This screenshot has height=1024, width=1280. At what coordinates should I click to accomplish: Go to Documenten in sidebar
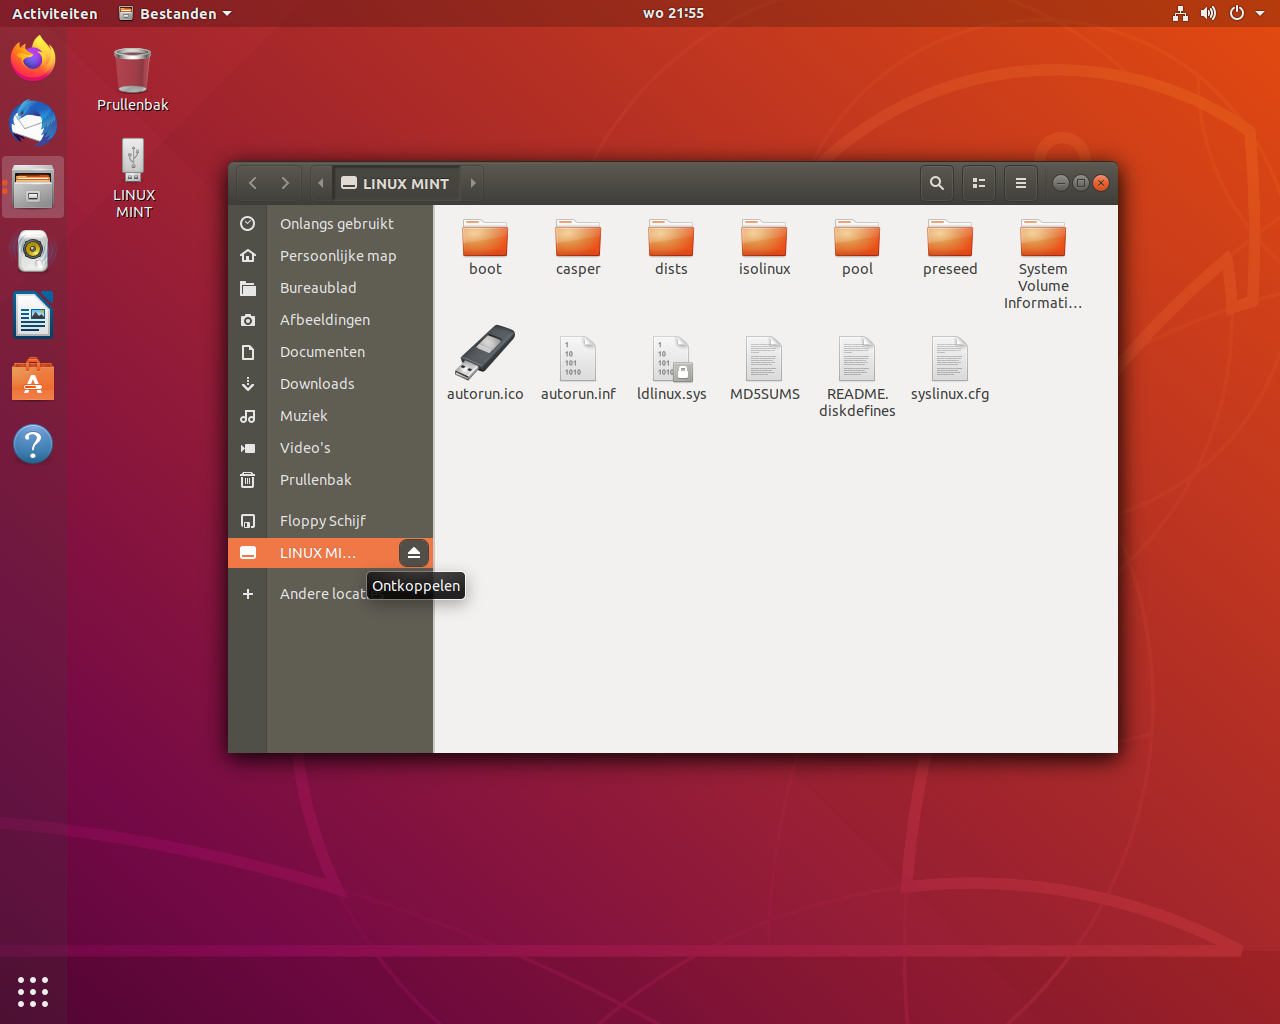pos(330,352)
